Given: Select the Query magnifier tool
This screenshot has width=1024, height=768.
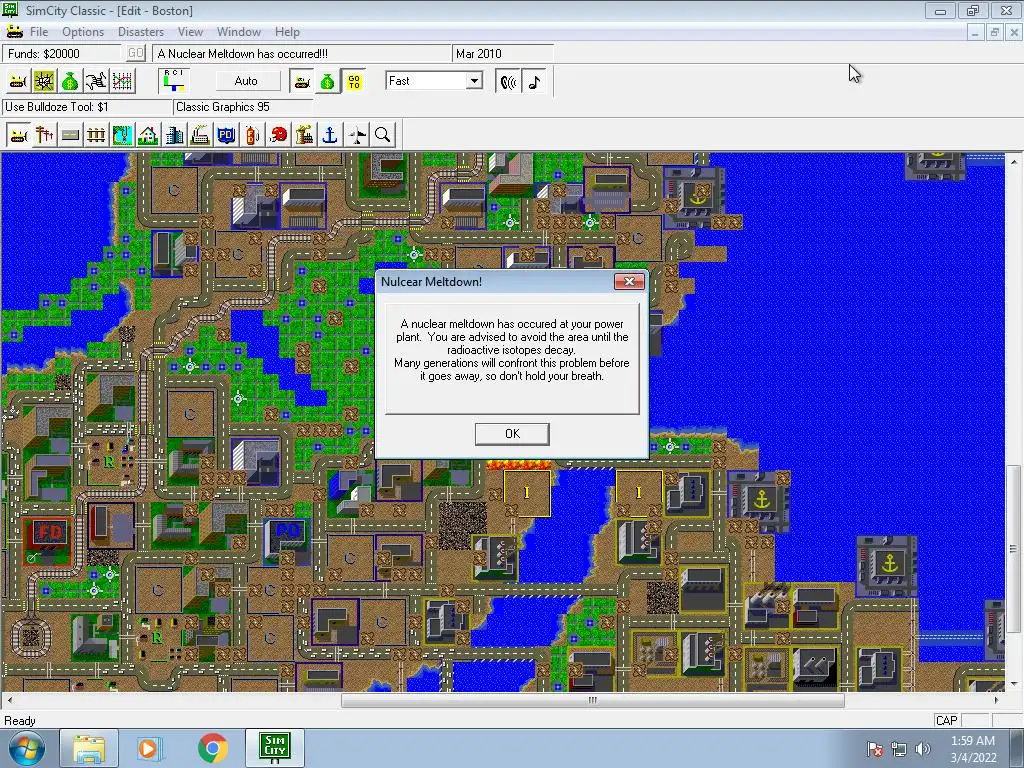Looking at the screenshot, I should click(383, 135).
